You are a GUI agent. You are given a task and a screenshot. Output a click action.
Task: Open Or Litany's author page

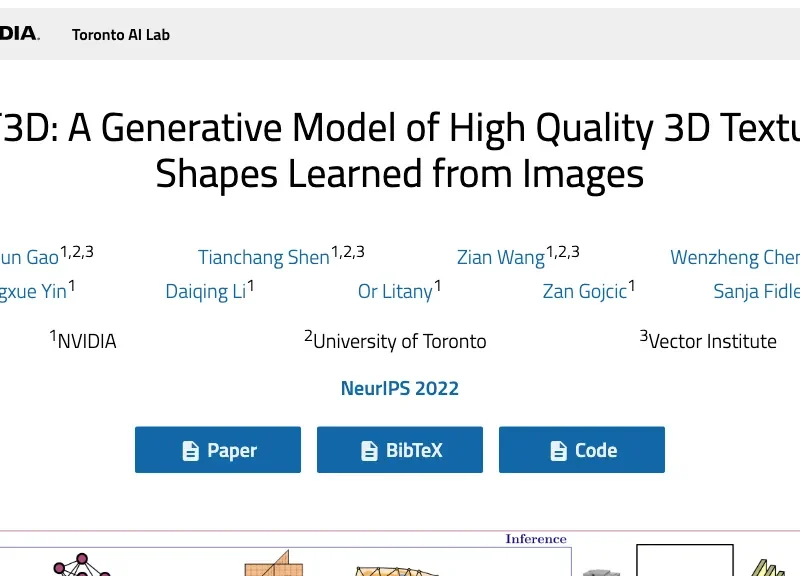pyautogui.click(x=395, y=292)
